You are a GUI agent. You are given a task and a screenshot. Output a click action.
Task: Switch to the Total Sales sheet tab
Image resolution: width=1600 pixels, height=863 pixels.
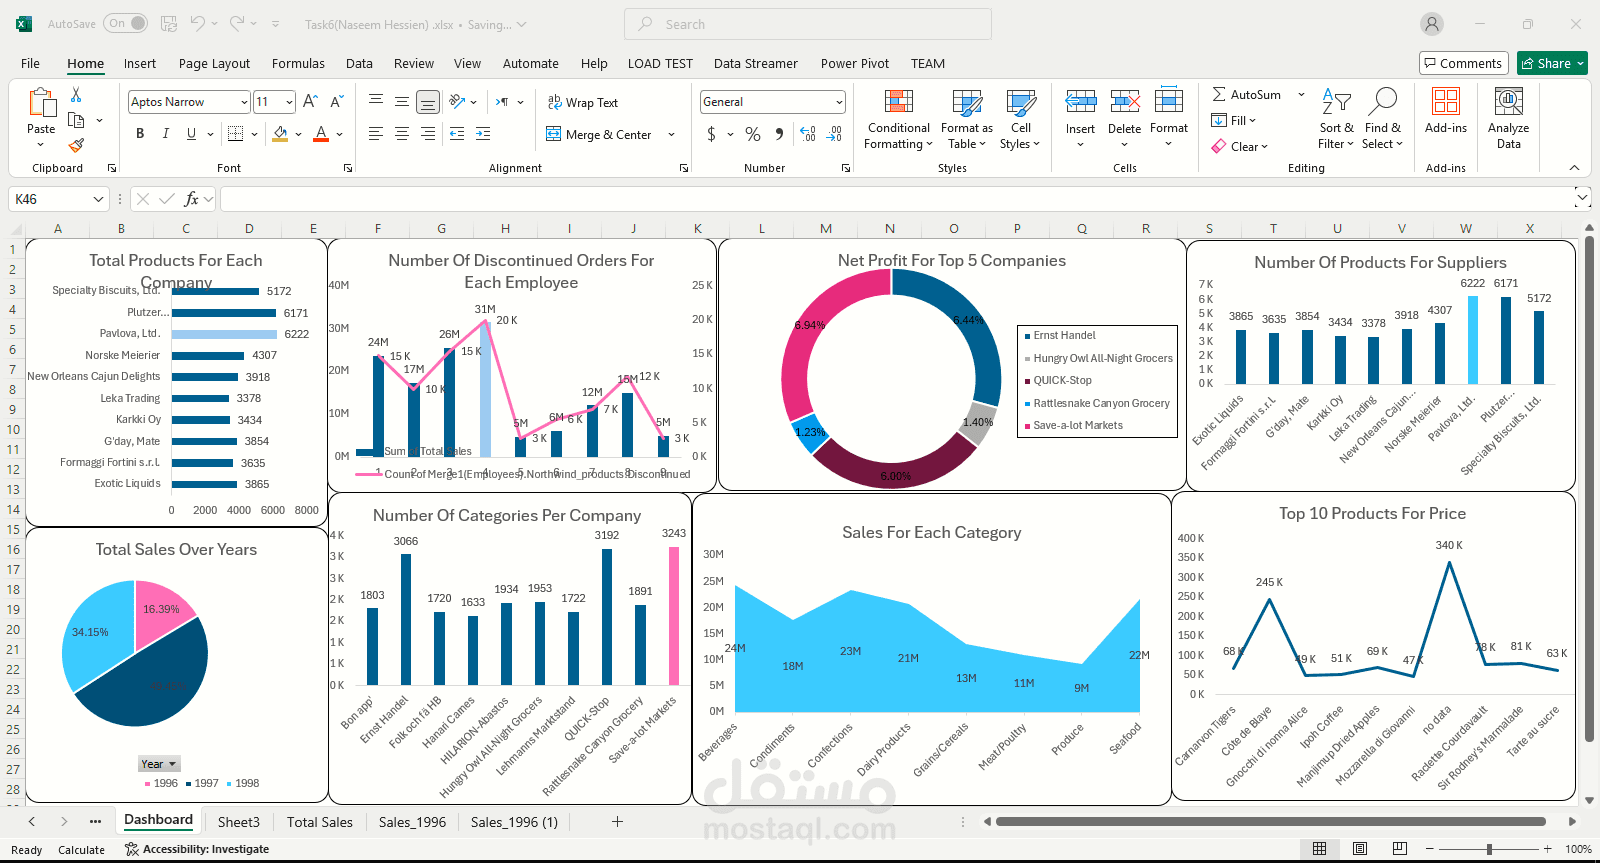[x=320, y=822]
